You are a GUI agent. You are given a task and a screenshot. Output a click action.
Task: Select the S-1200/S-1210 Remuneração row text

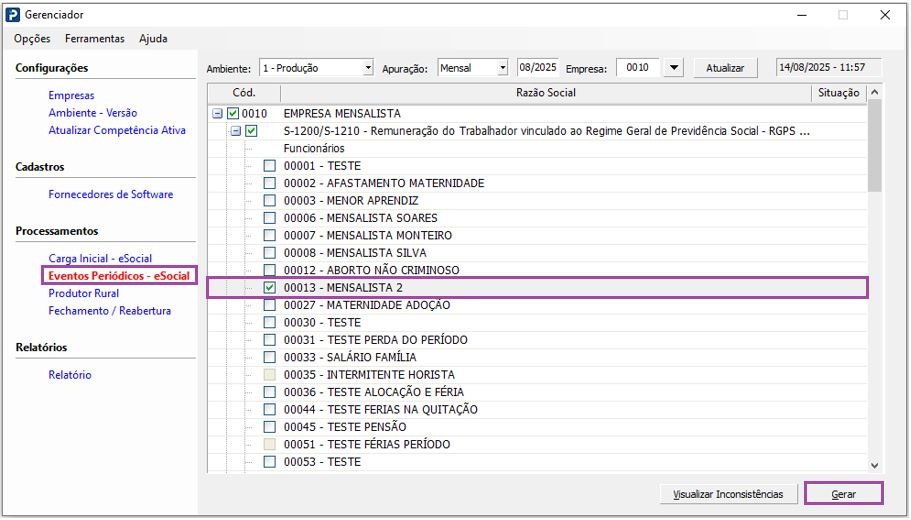point(546,131)
